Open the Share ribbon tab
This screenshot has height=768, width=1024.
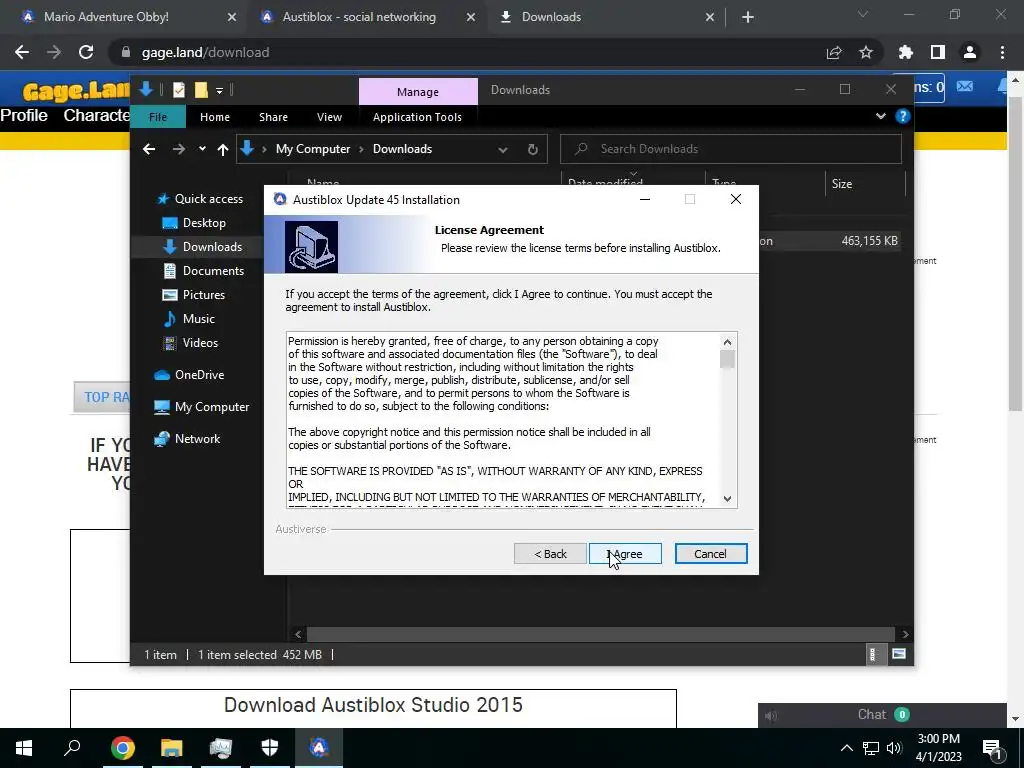[273, 117]
